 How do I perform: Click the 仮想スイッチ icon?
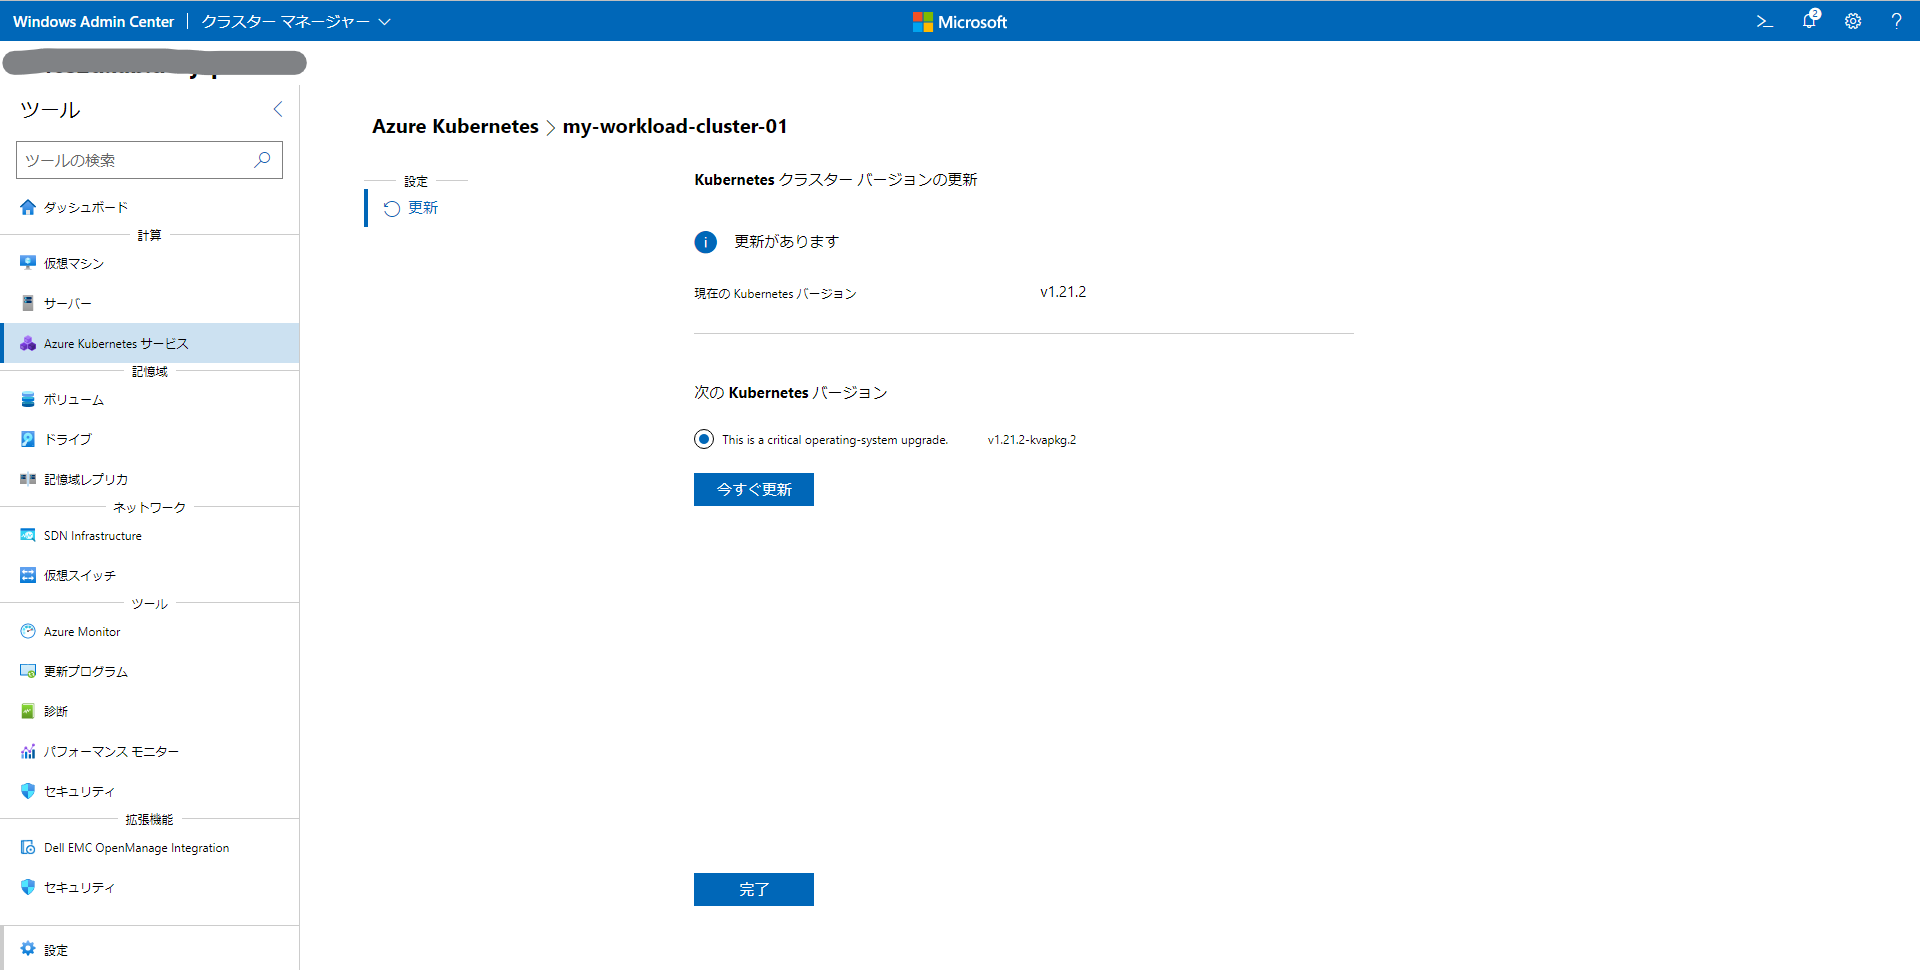(x=28, y=575)
